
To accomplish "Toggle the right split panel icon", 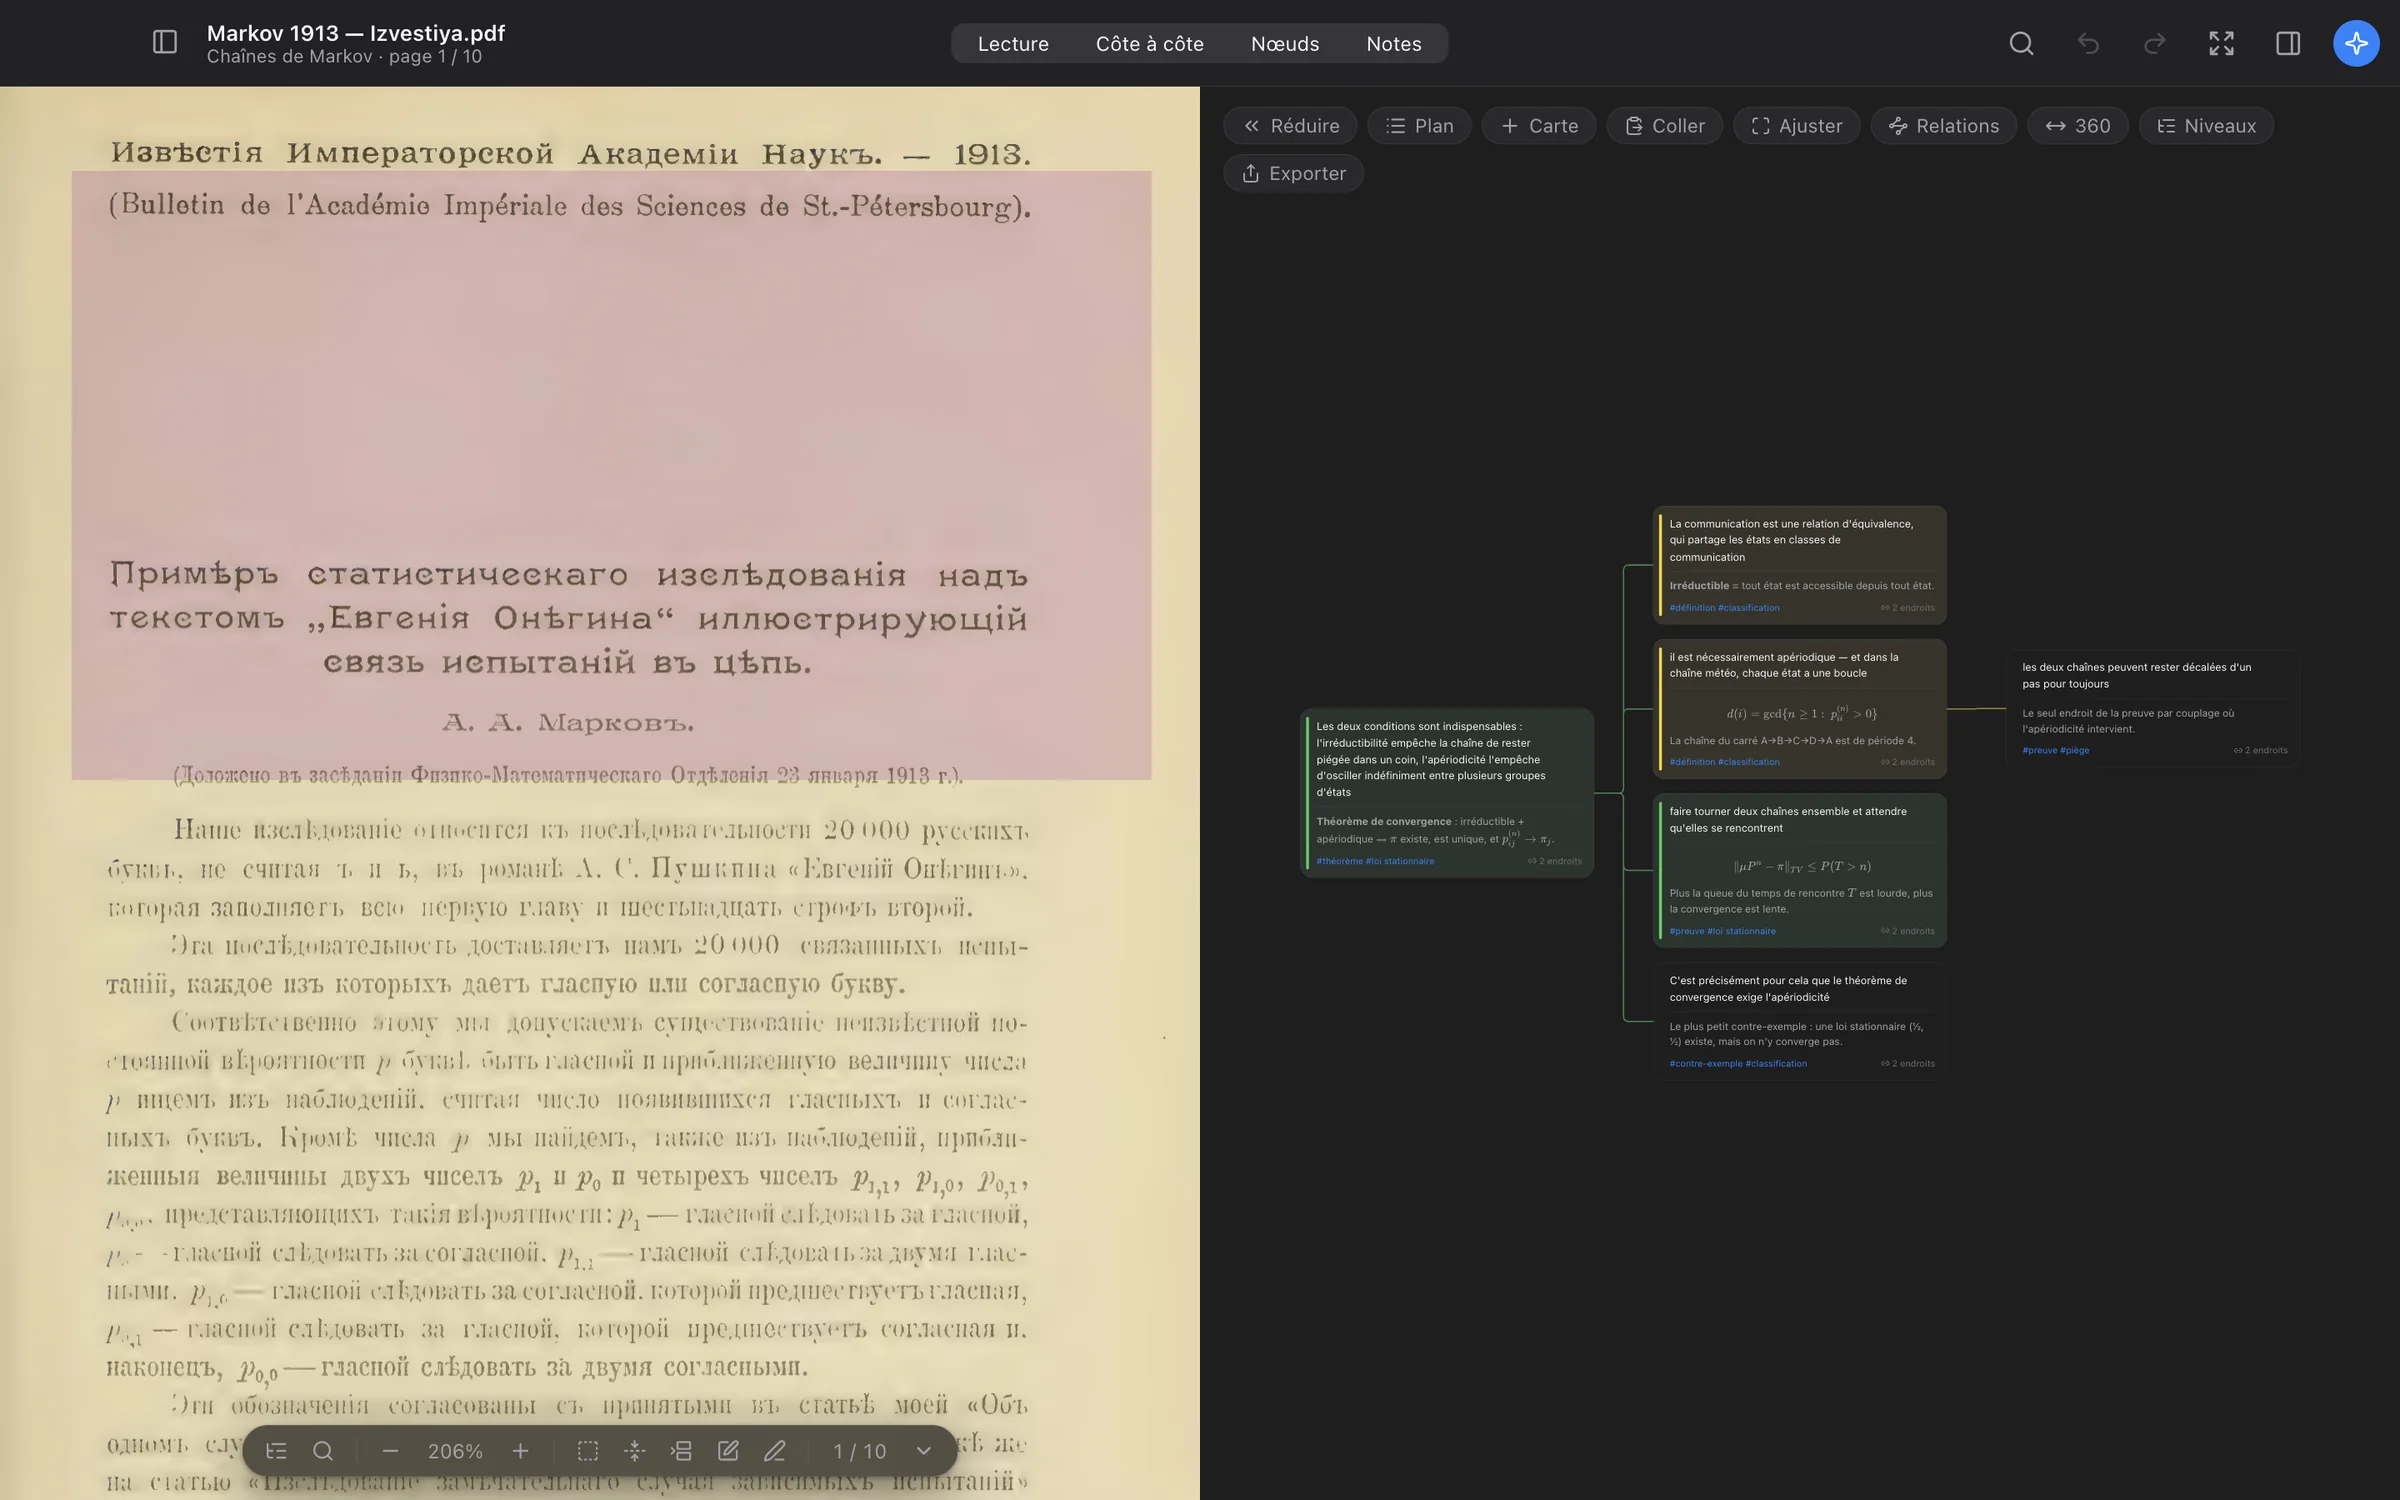I will point(2288,43).
